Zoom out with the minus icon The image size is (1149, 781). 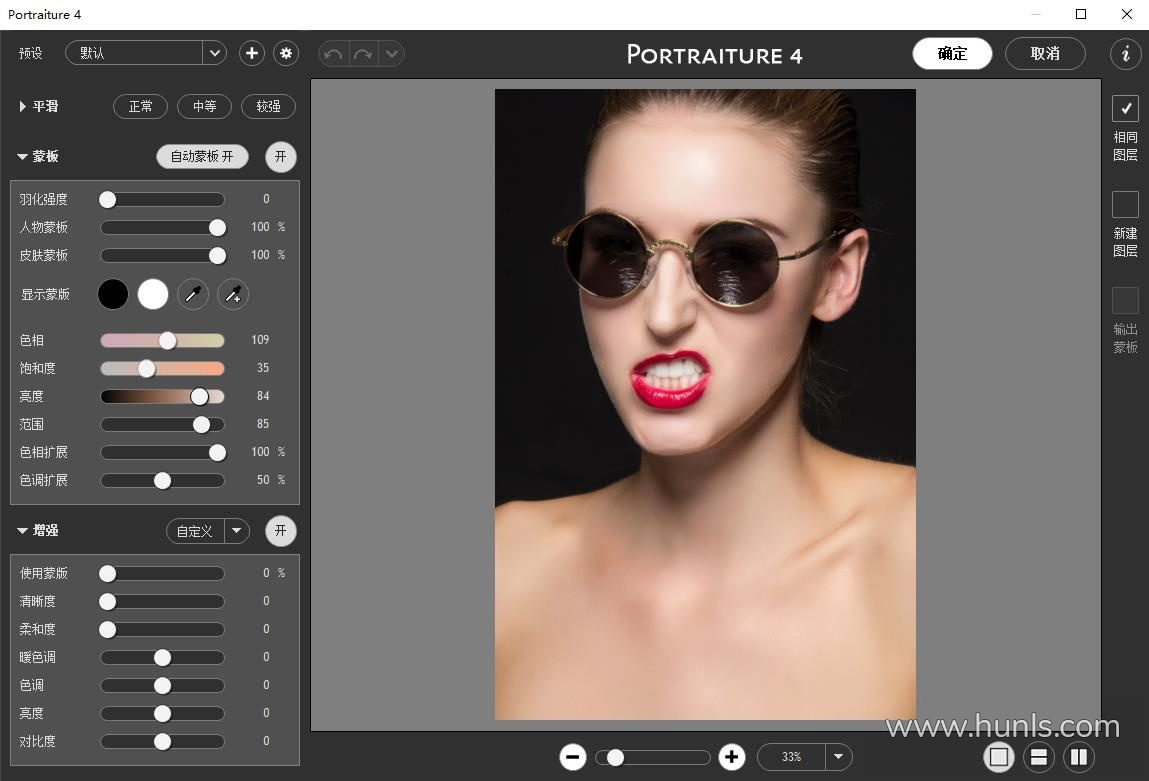(x=573, y=757)
